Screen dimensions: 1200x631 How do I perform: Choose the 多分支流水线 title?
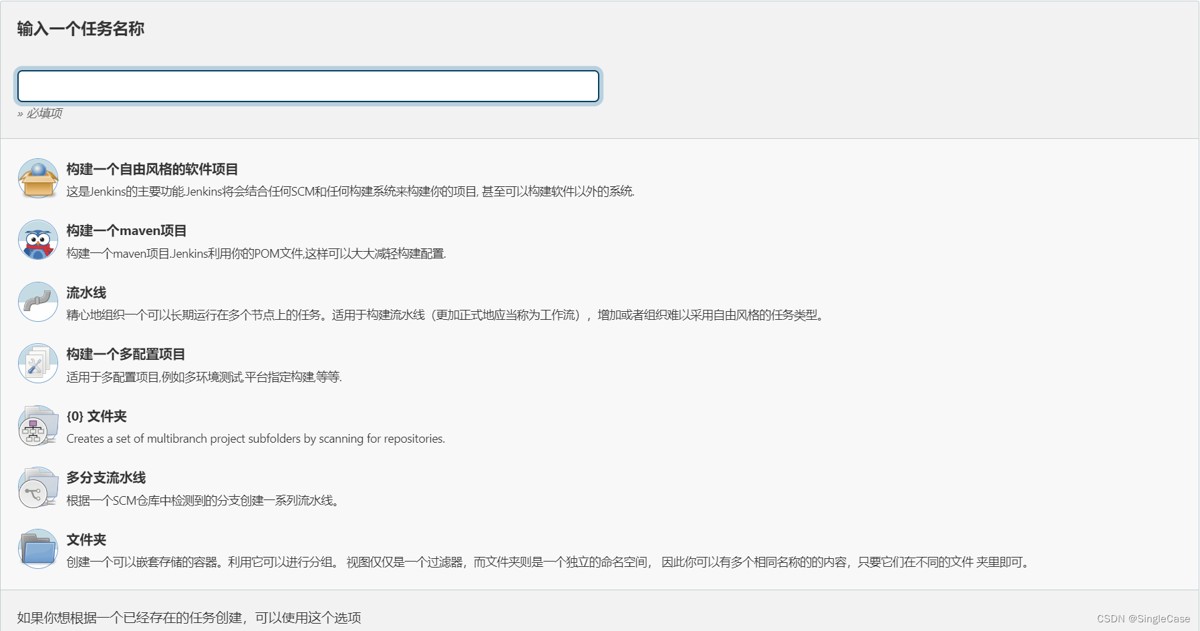[106, 478]
